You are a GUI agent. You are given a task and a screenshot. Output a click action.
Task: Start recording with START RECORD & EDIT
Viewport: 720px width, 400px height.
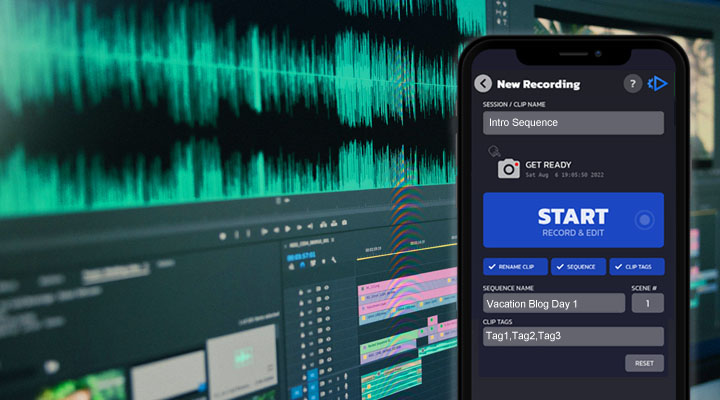[573, 220]
